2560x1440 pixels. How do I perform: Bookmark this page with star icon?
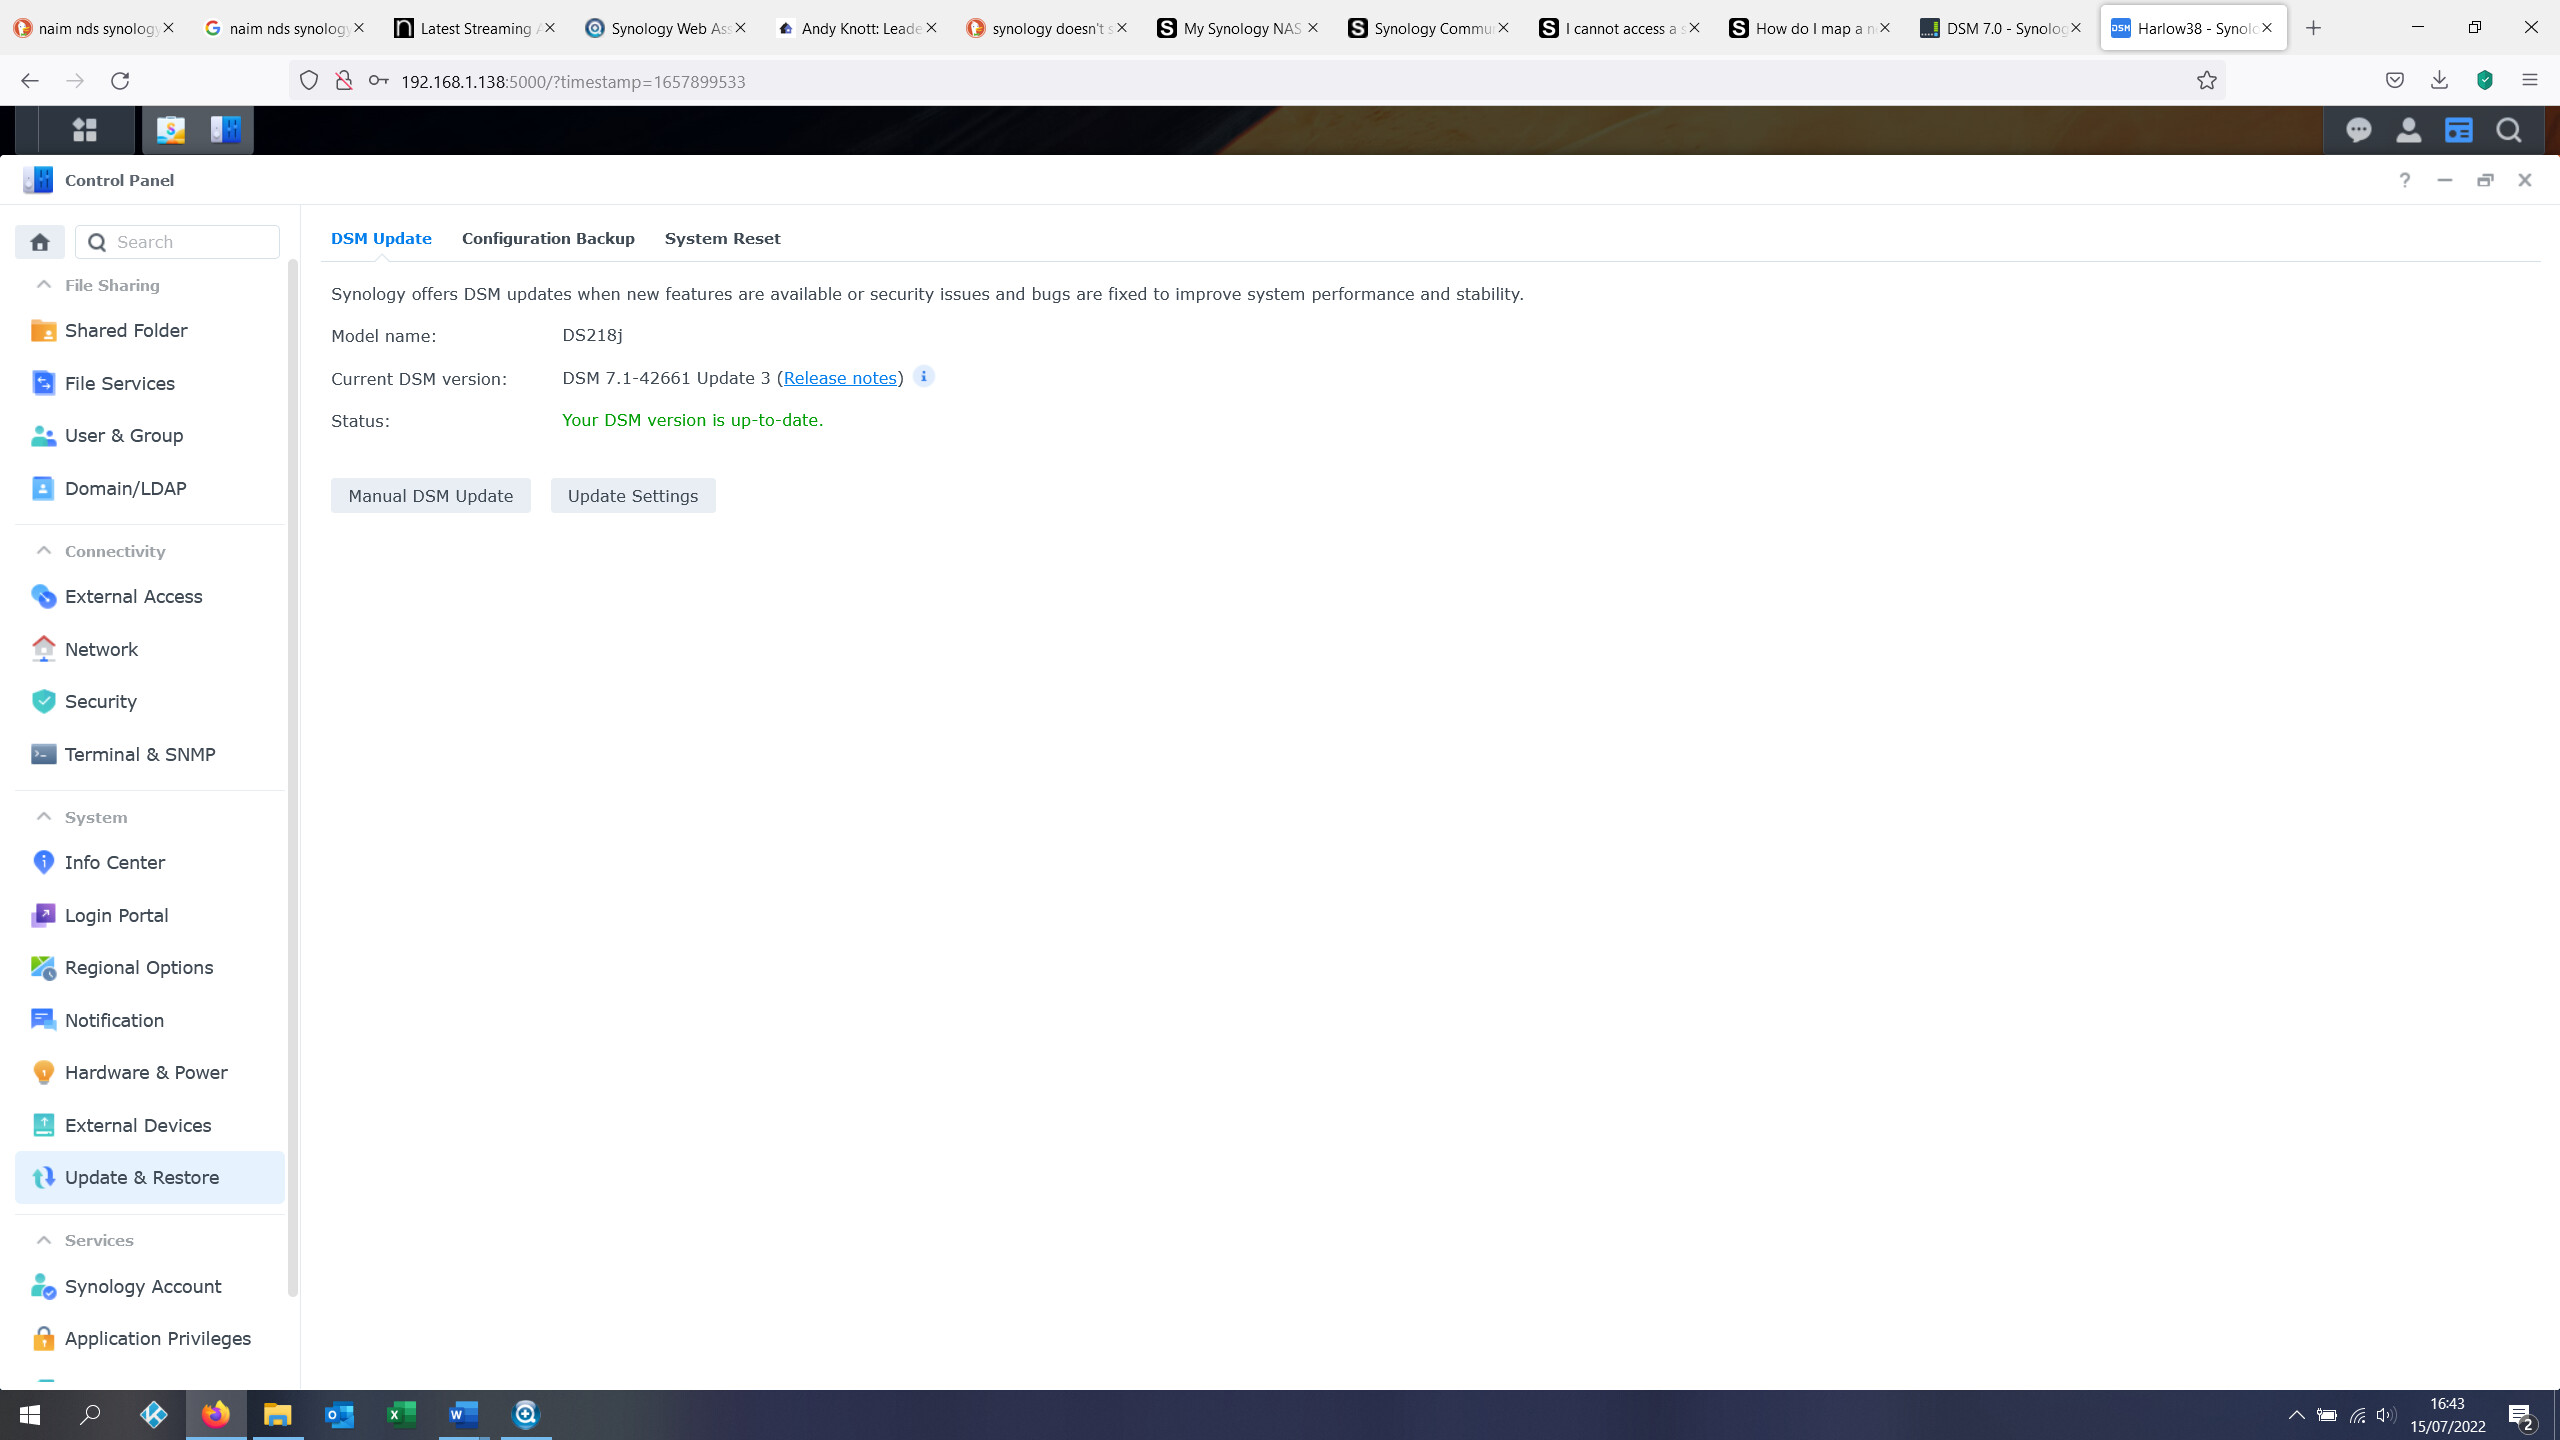[2207, 81]
